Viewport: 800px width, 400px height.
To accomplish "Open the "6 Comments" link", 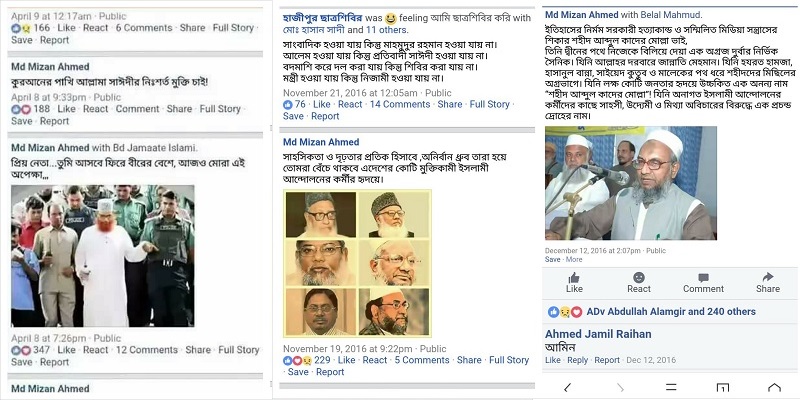I will (x=144, y=28).
